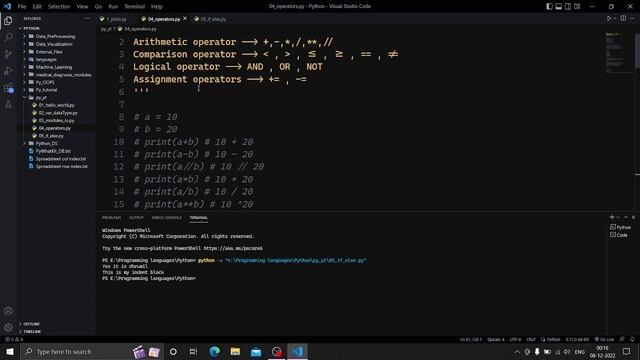The width and height of the screenshot is (640, 360).
Task: Expand the Outline section
Action: [31, 324]
